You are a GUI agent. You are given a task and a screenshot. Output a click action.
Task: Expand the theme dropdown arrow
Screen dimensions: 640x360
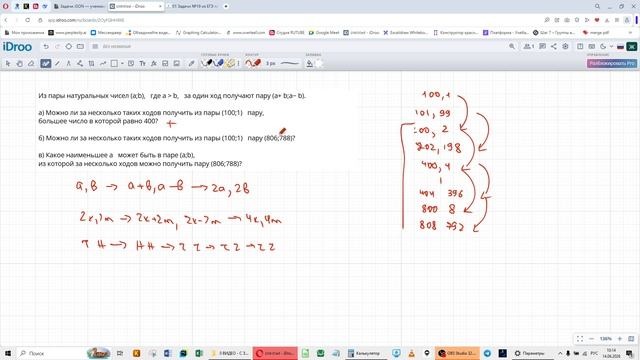coord(611,47)
